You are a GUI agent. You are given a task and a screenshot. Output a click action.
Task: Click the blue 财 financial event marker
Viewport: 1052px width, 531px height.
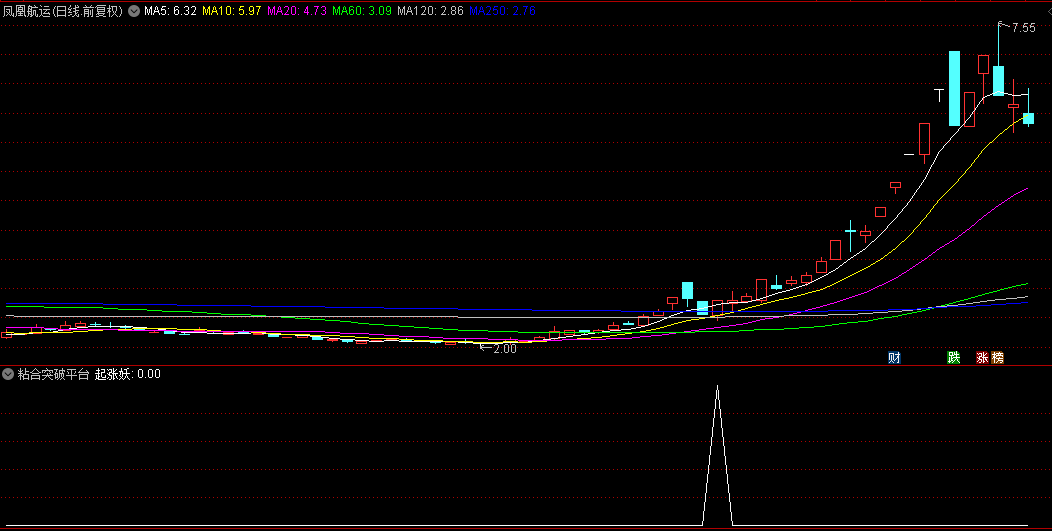click(x=894, y=357)
